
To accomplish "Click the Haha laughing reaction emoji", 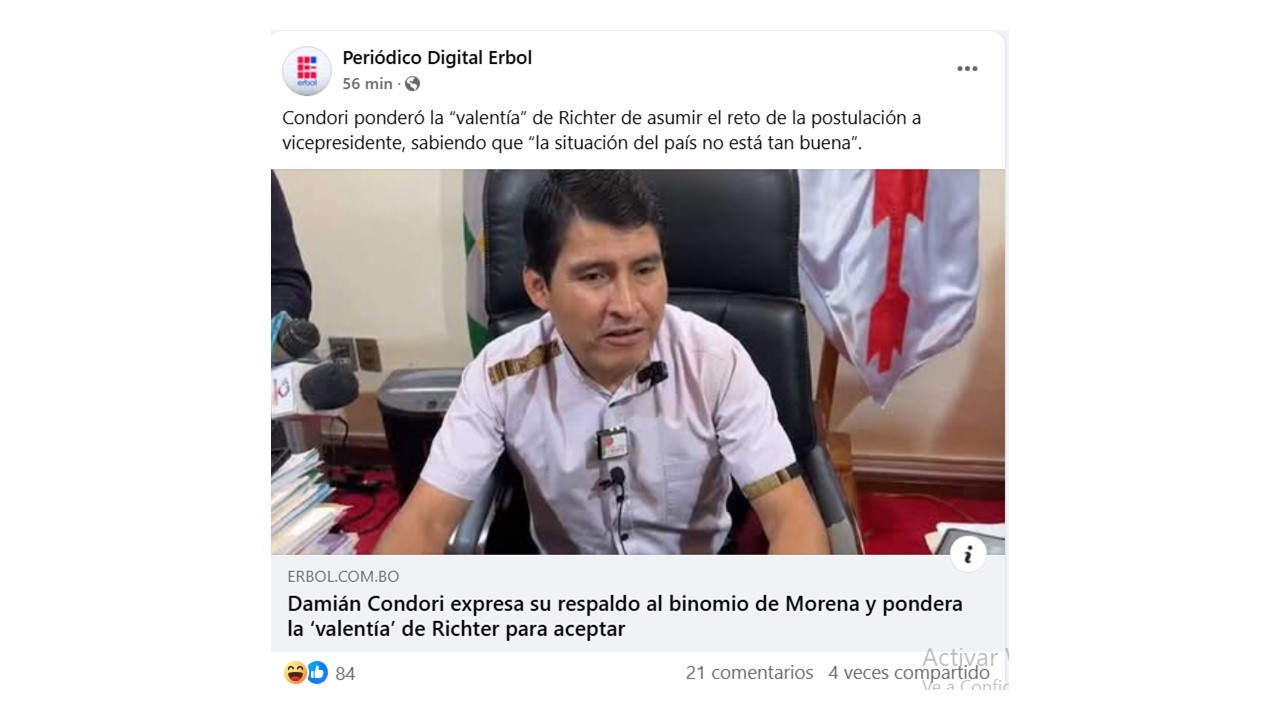I will [295, 673].
